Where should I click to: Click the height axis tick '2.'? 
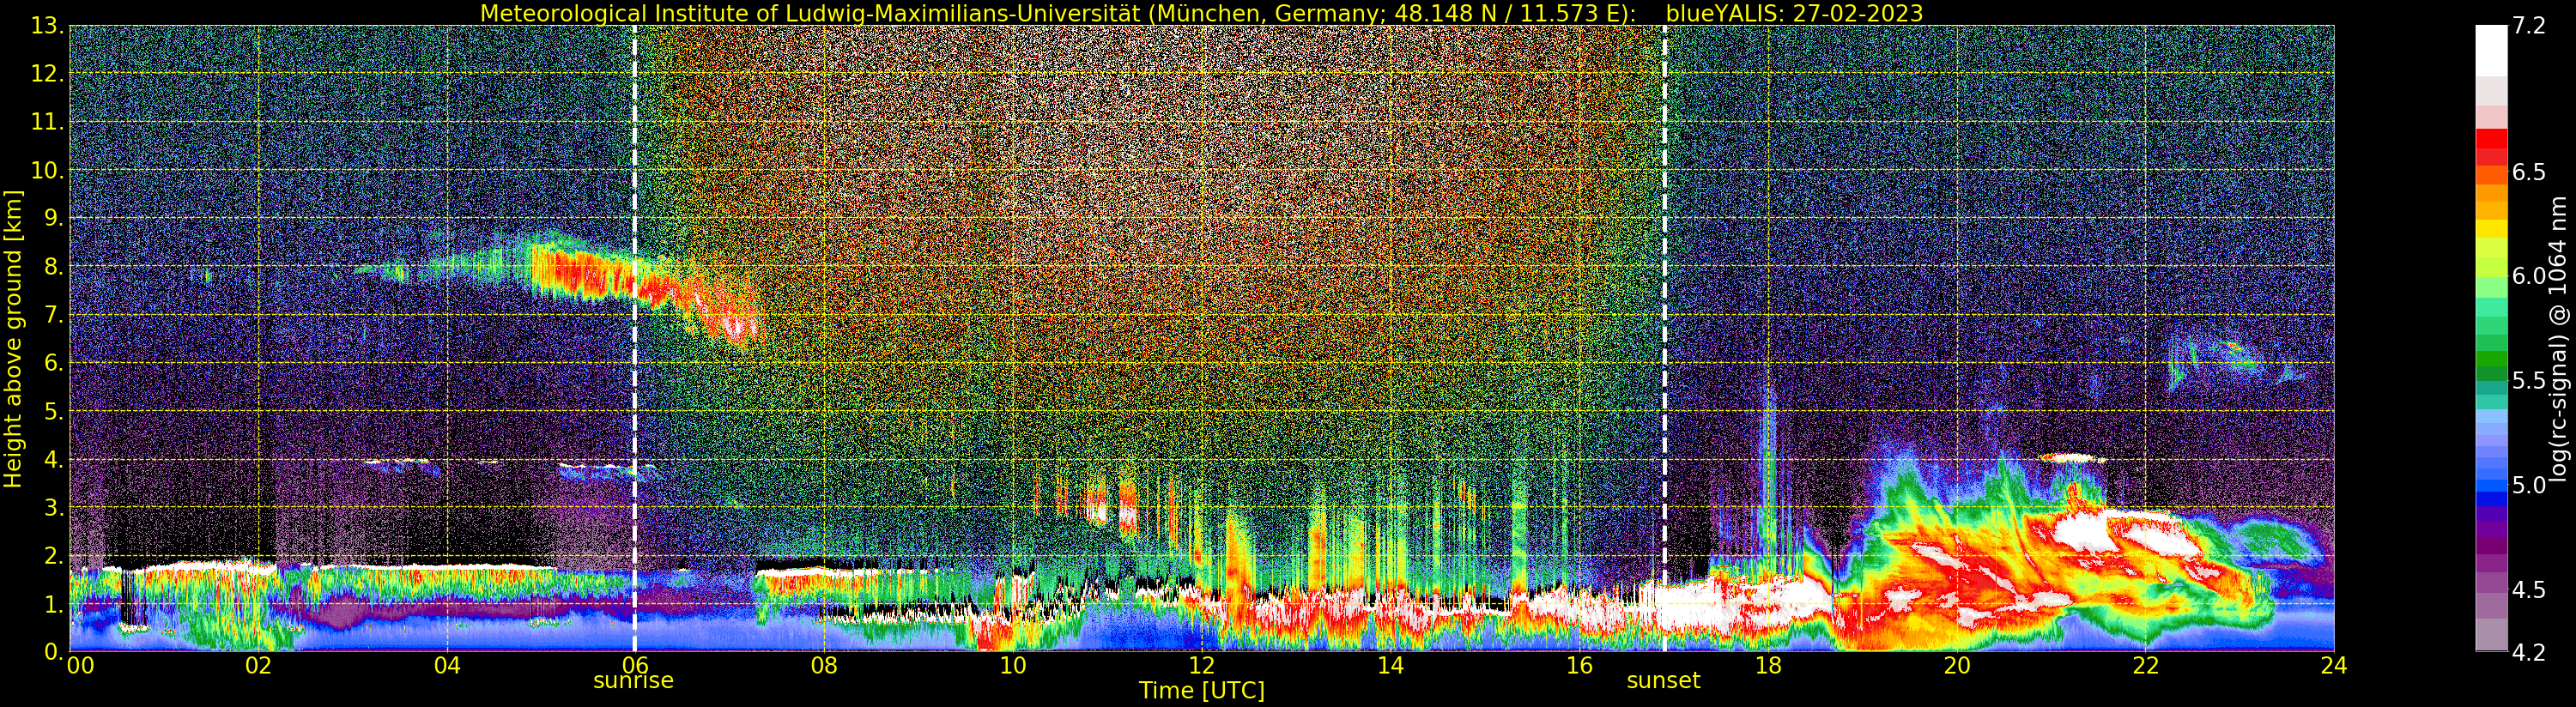[x=54, y=555]
